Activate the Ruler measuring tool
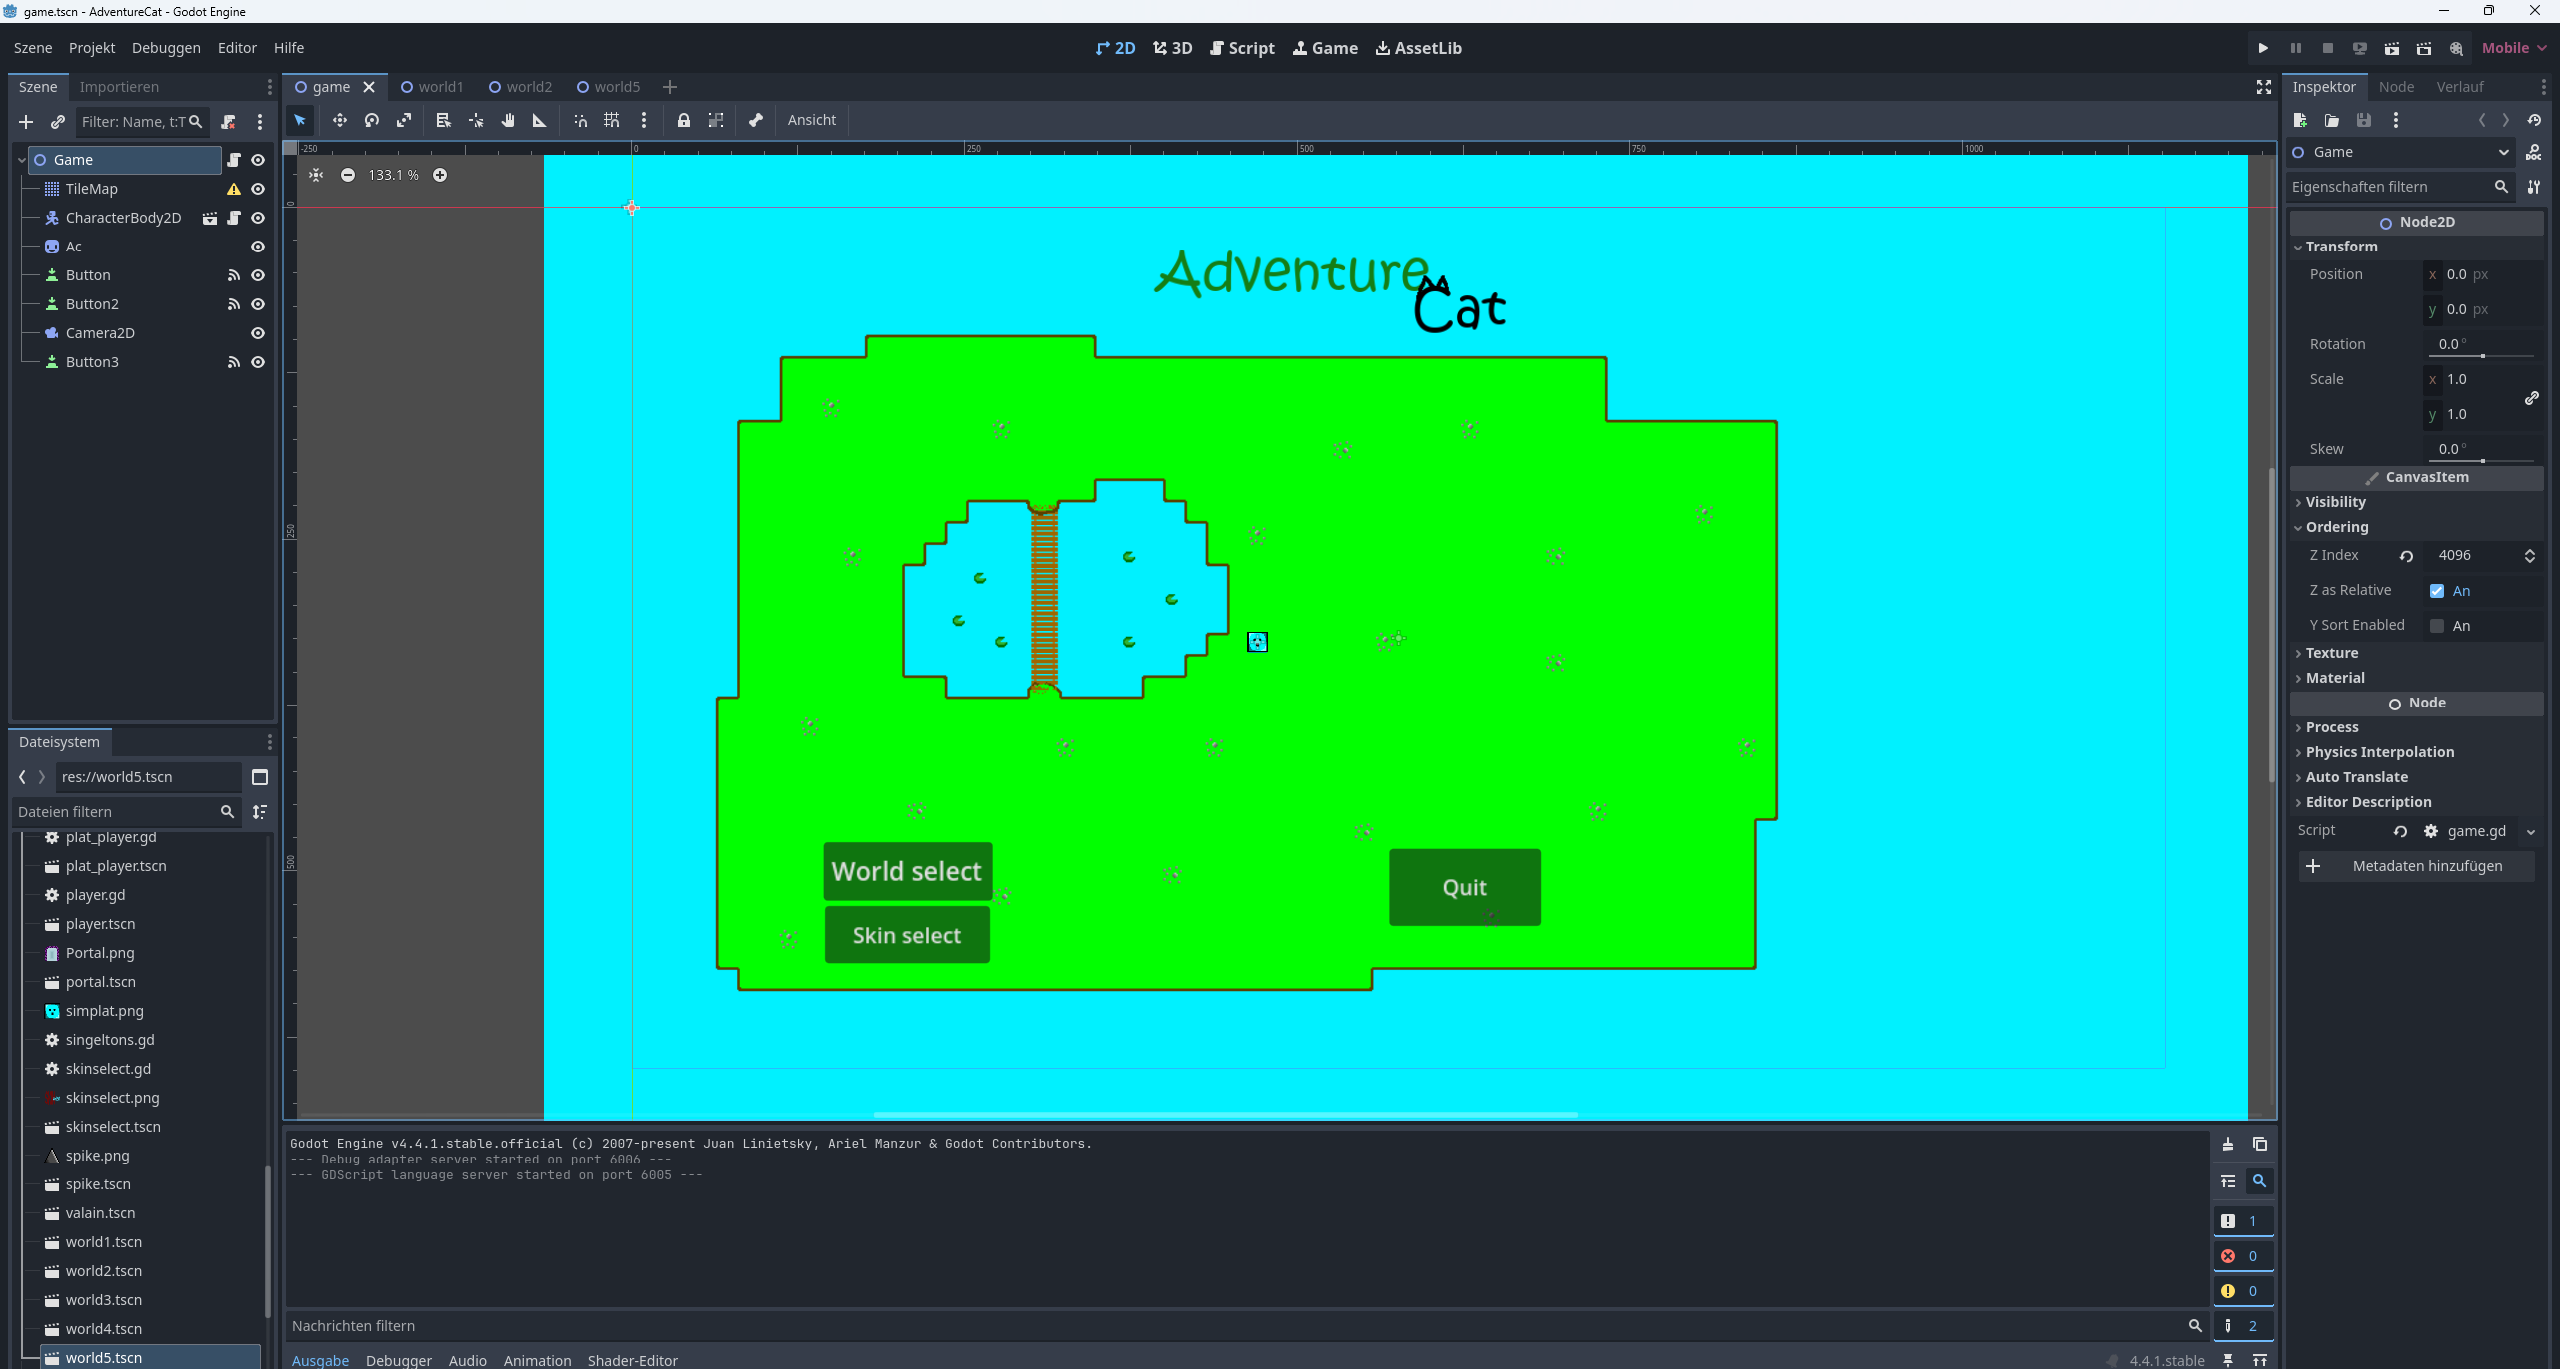The image size is (2560, 1369). tap(540, 120)
